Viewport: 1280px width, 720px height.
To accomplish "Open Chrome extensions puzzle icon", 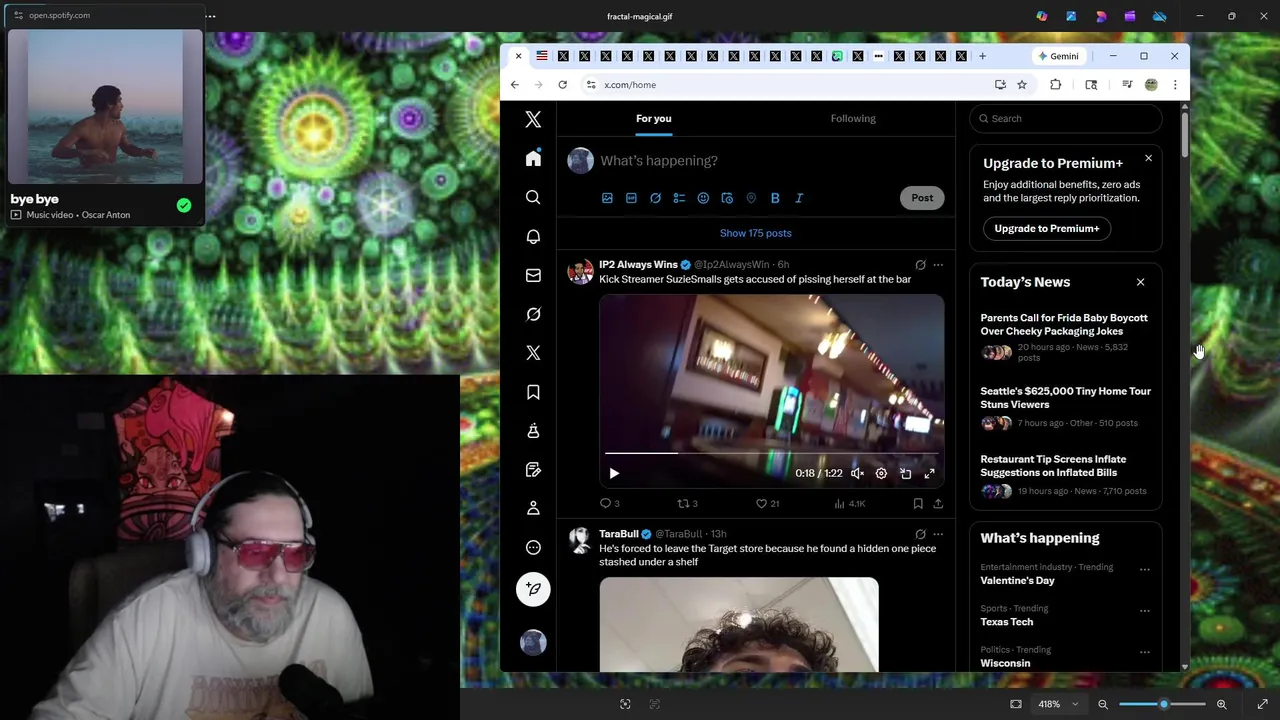I will (1055, 85).
